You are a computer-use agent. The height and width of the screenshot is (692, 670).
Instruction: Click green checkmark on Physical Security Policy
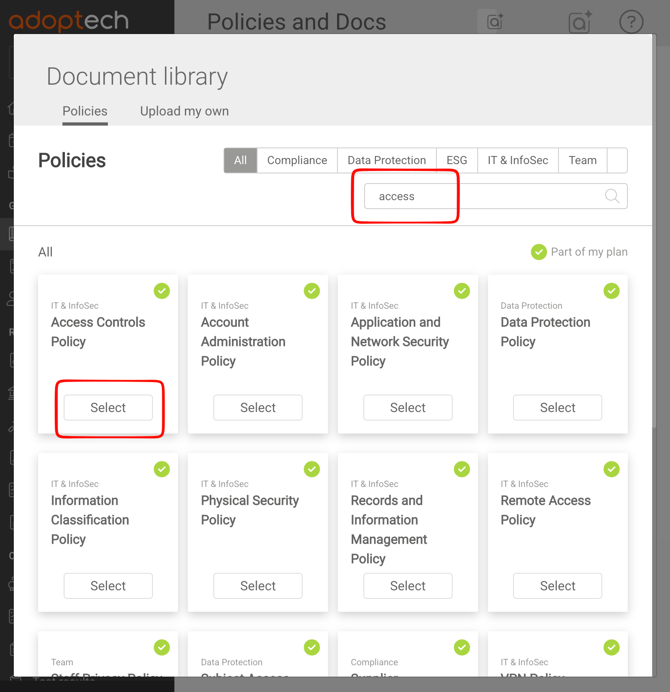pyautogui.click(x=312, y=469)
